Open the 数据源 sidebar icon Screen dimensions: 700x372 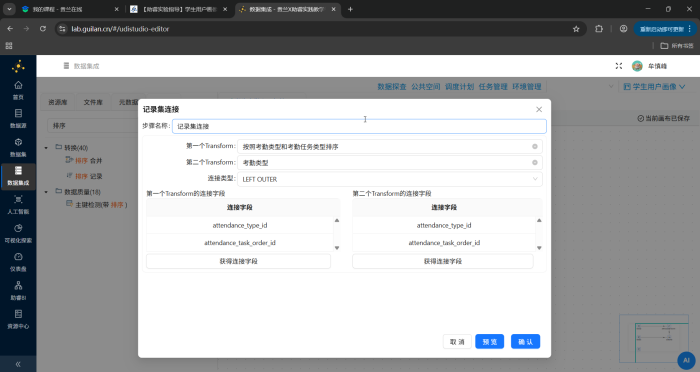pyautogui.click(x=18, y=113)
